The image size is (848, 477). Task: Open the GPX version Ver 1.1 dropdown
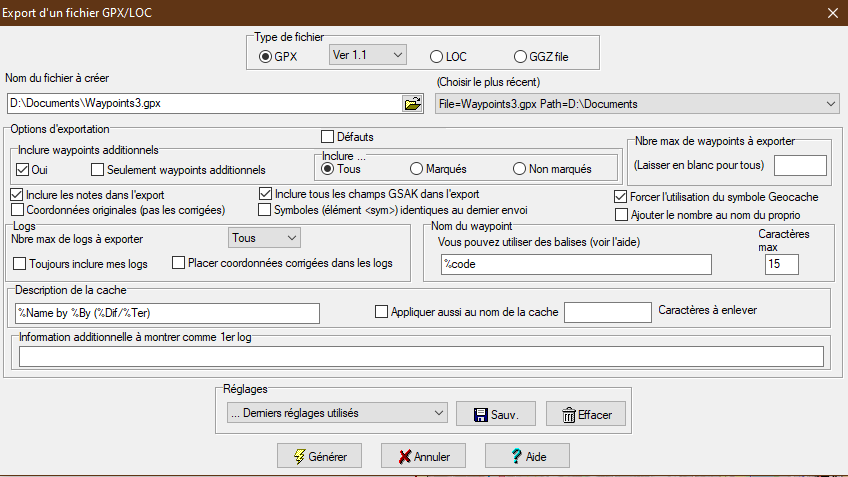point(366,54)
